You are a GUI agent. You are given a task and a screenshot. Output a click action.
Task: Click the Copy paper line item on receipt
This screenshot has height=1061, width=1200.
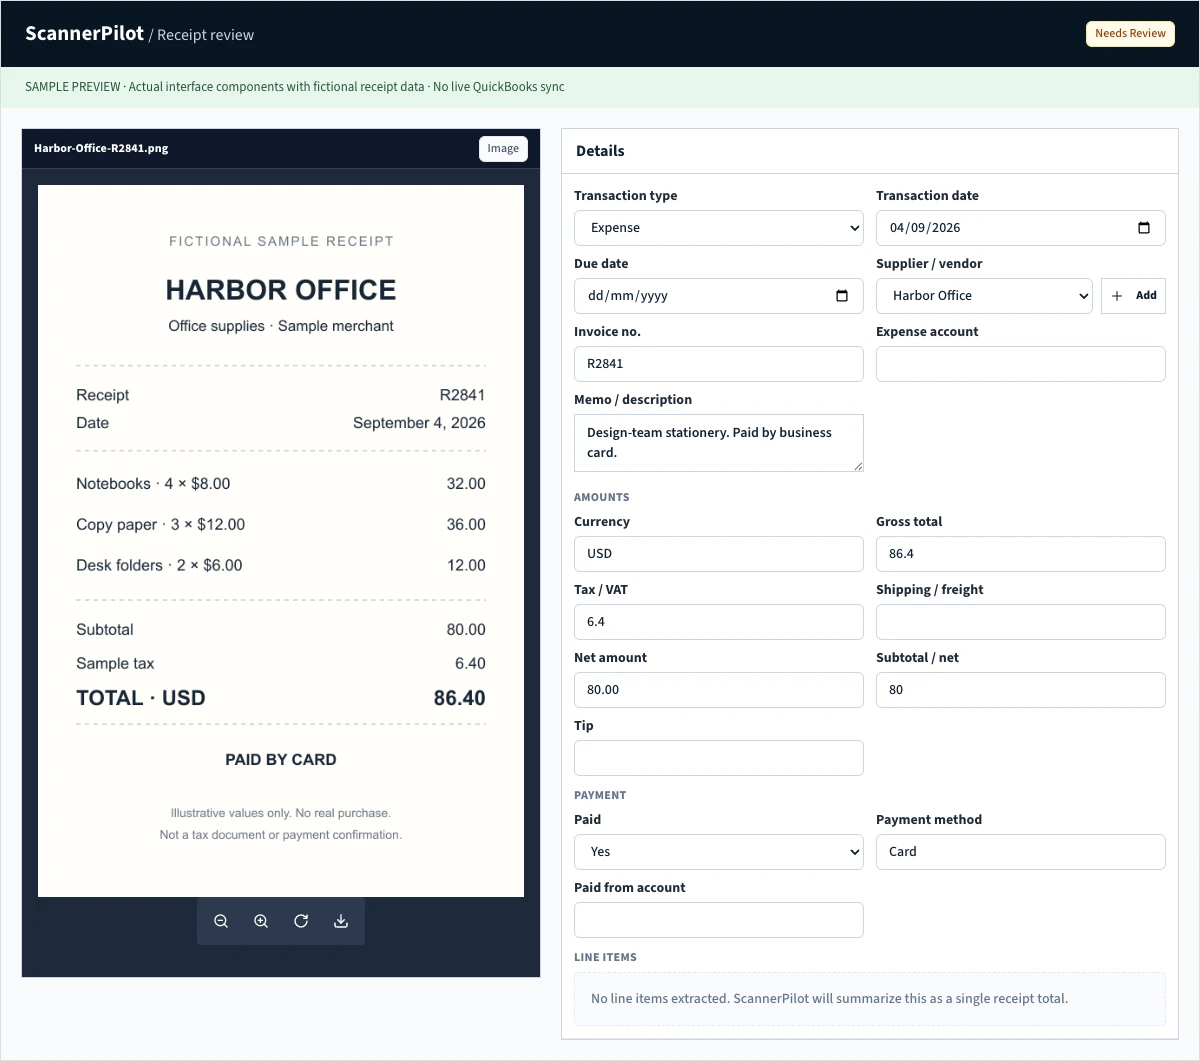pyautogui.click(x=281, y=525)
